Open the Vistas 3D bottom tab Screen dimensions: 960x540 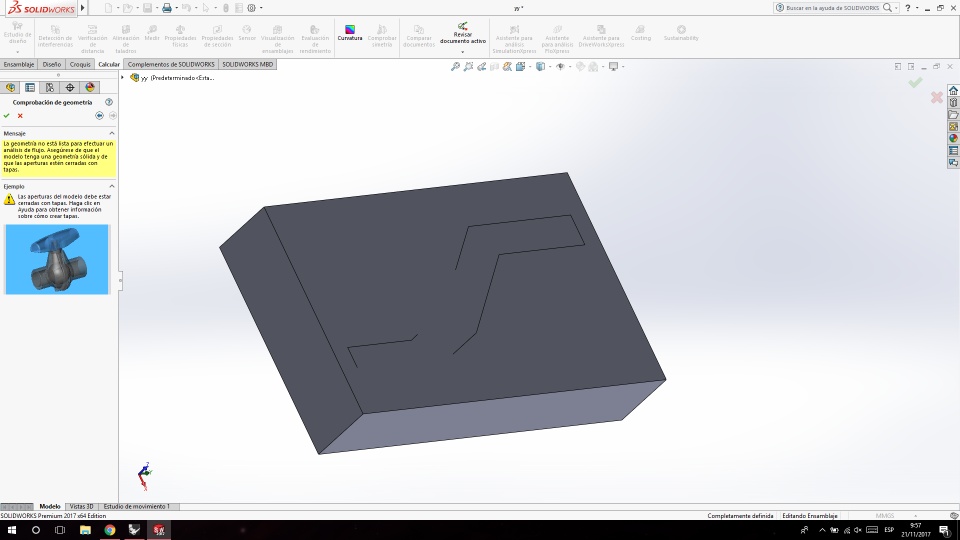coord(81,506)
